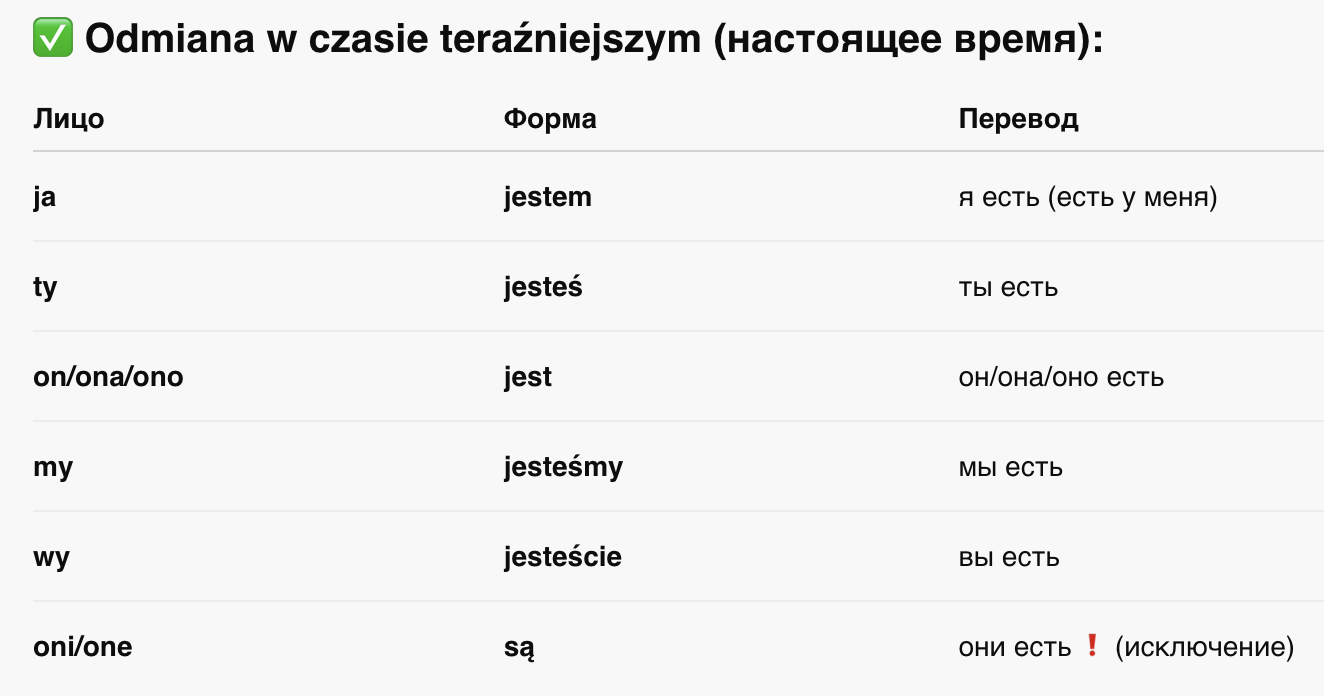Click the 'Лицо' column header
Viewport: 1324px width, 696px height.
(x=69, y=119)
